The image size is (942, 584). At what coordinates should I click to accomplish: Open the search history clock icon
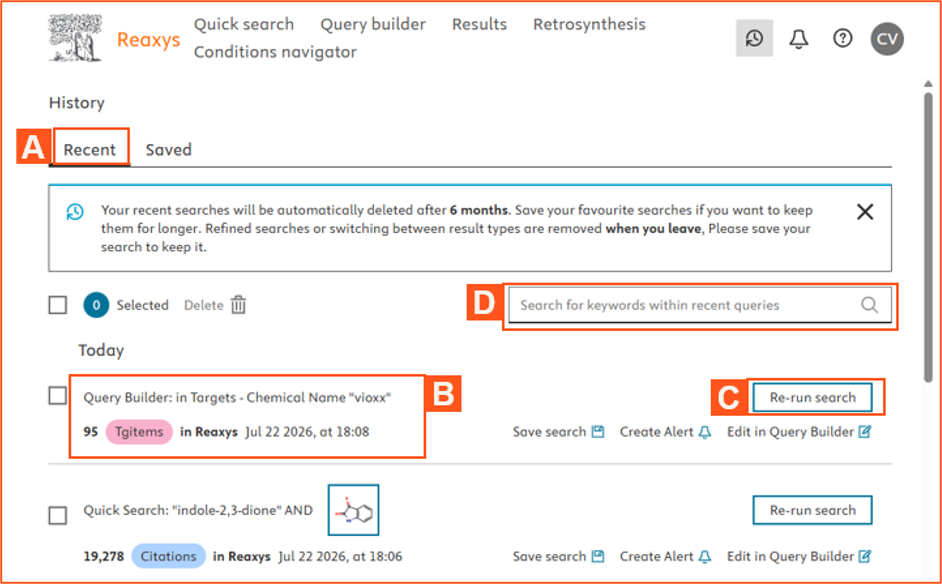tap(755, 38)
